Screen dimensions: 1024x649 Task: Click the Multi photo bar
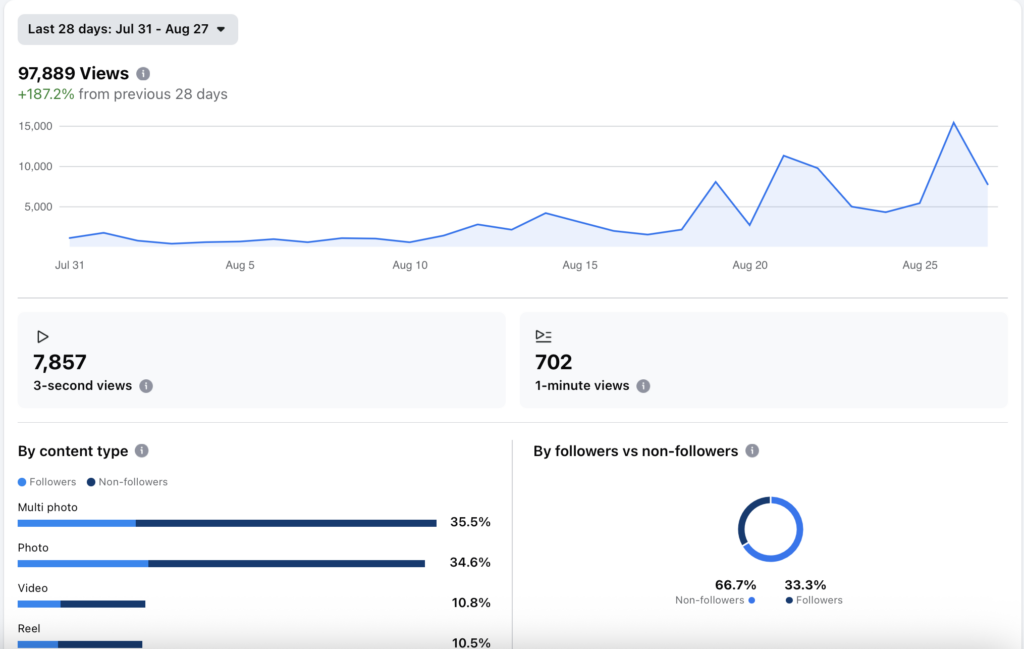click(x=227, y=523)
